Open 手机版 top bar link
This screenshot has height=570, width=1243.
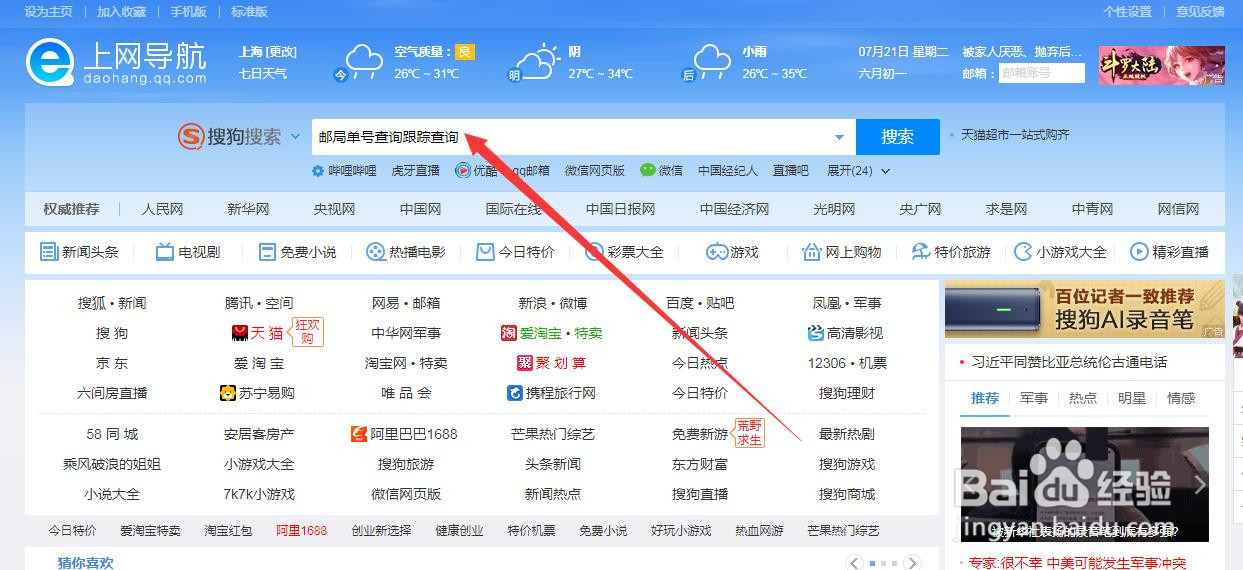click(x=189, y=12)
